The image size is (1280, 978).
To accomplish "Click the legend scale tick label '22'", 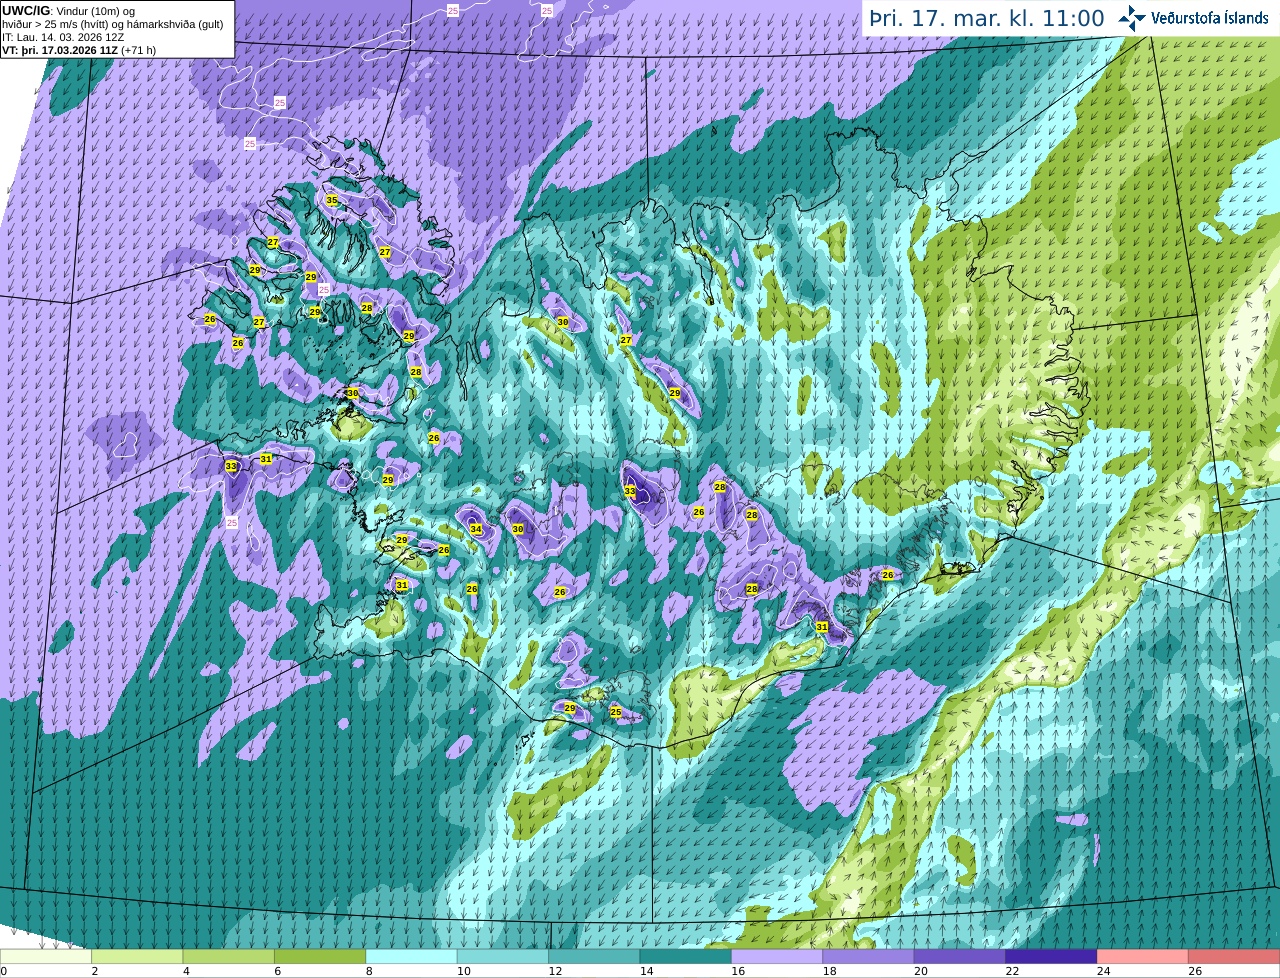I will [1012, 971].
